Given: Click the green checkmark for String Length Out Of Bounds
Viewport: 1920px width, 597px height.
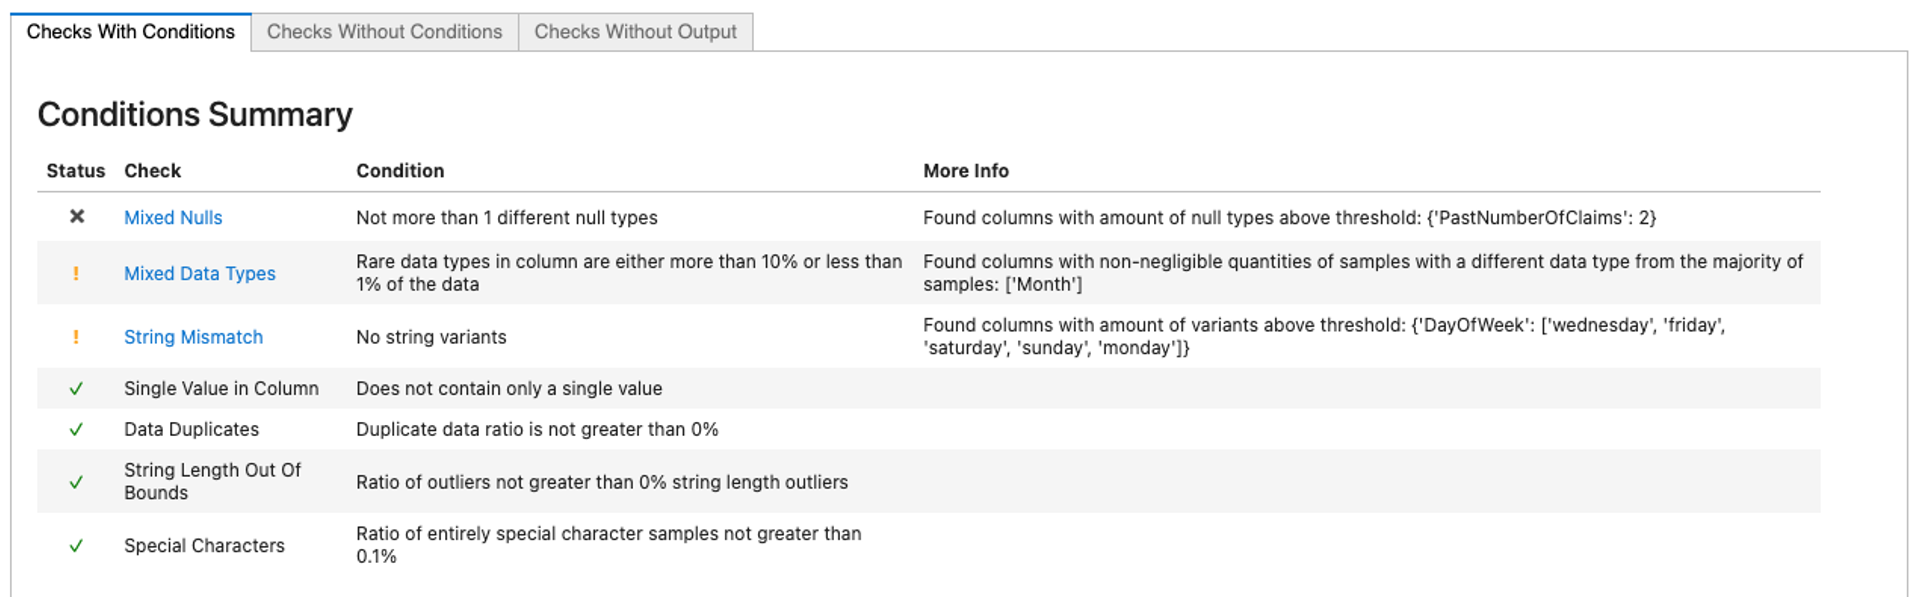Looking at the screenshot, I should click(76, 482).
